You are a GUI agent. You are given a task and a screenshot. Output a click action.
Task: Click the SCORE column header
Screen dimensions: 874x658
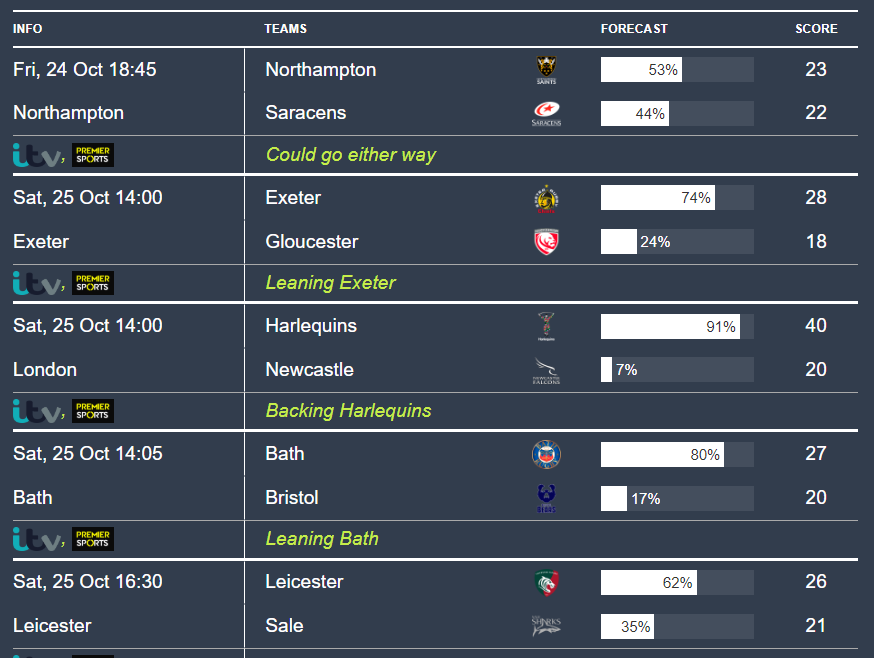tap(816, 29)
